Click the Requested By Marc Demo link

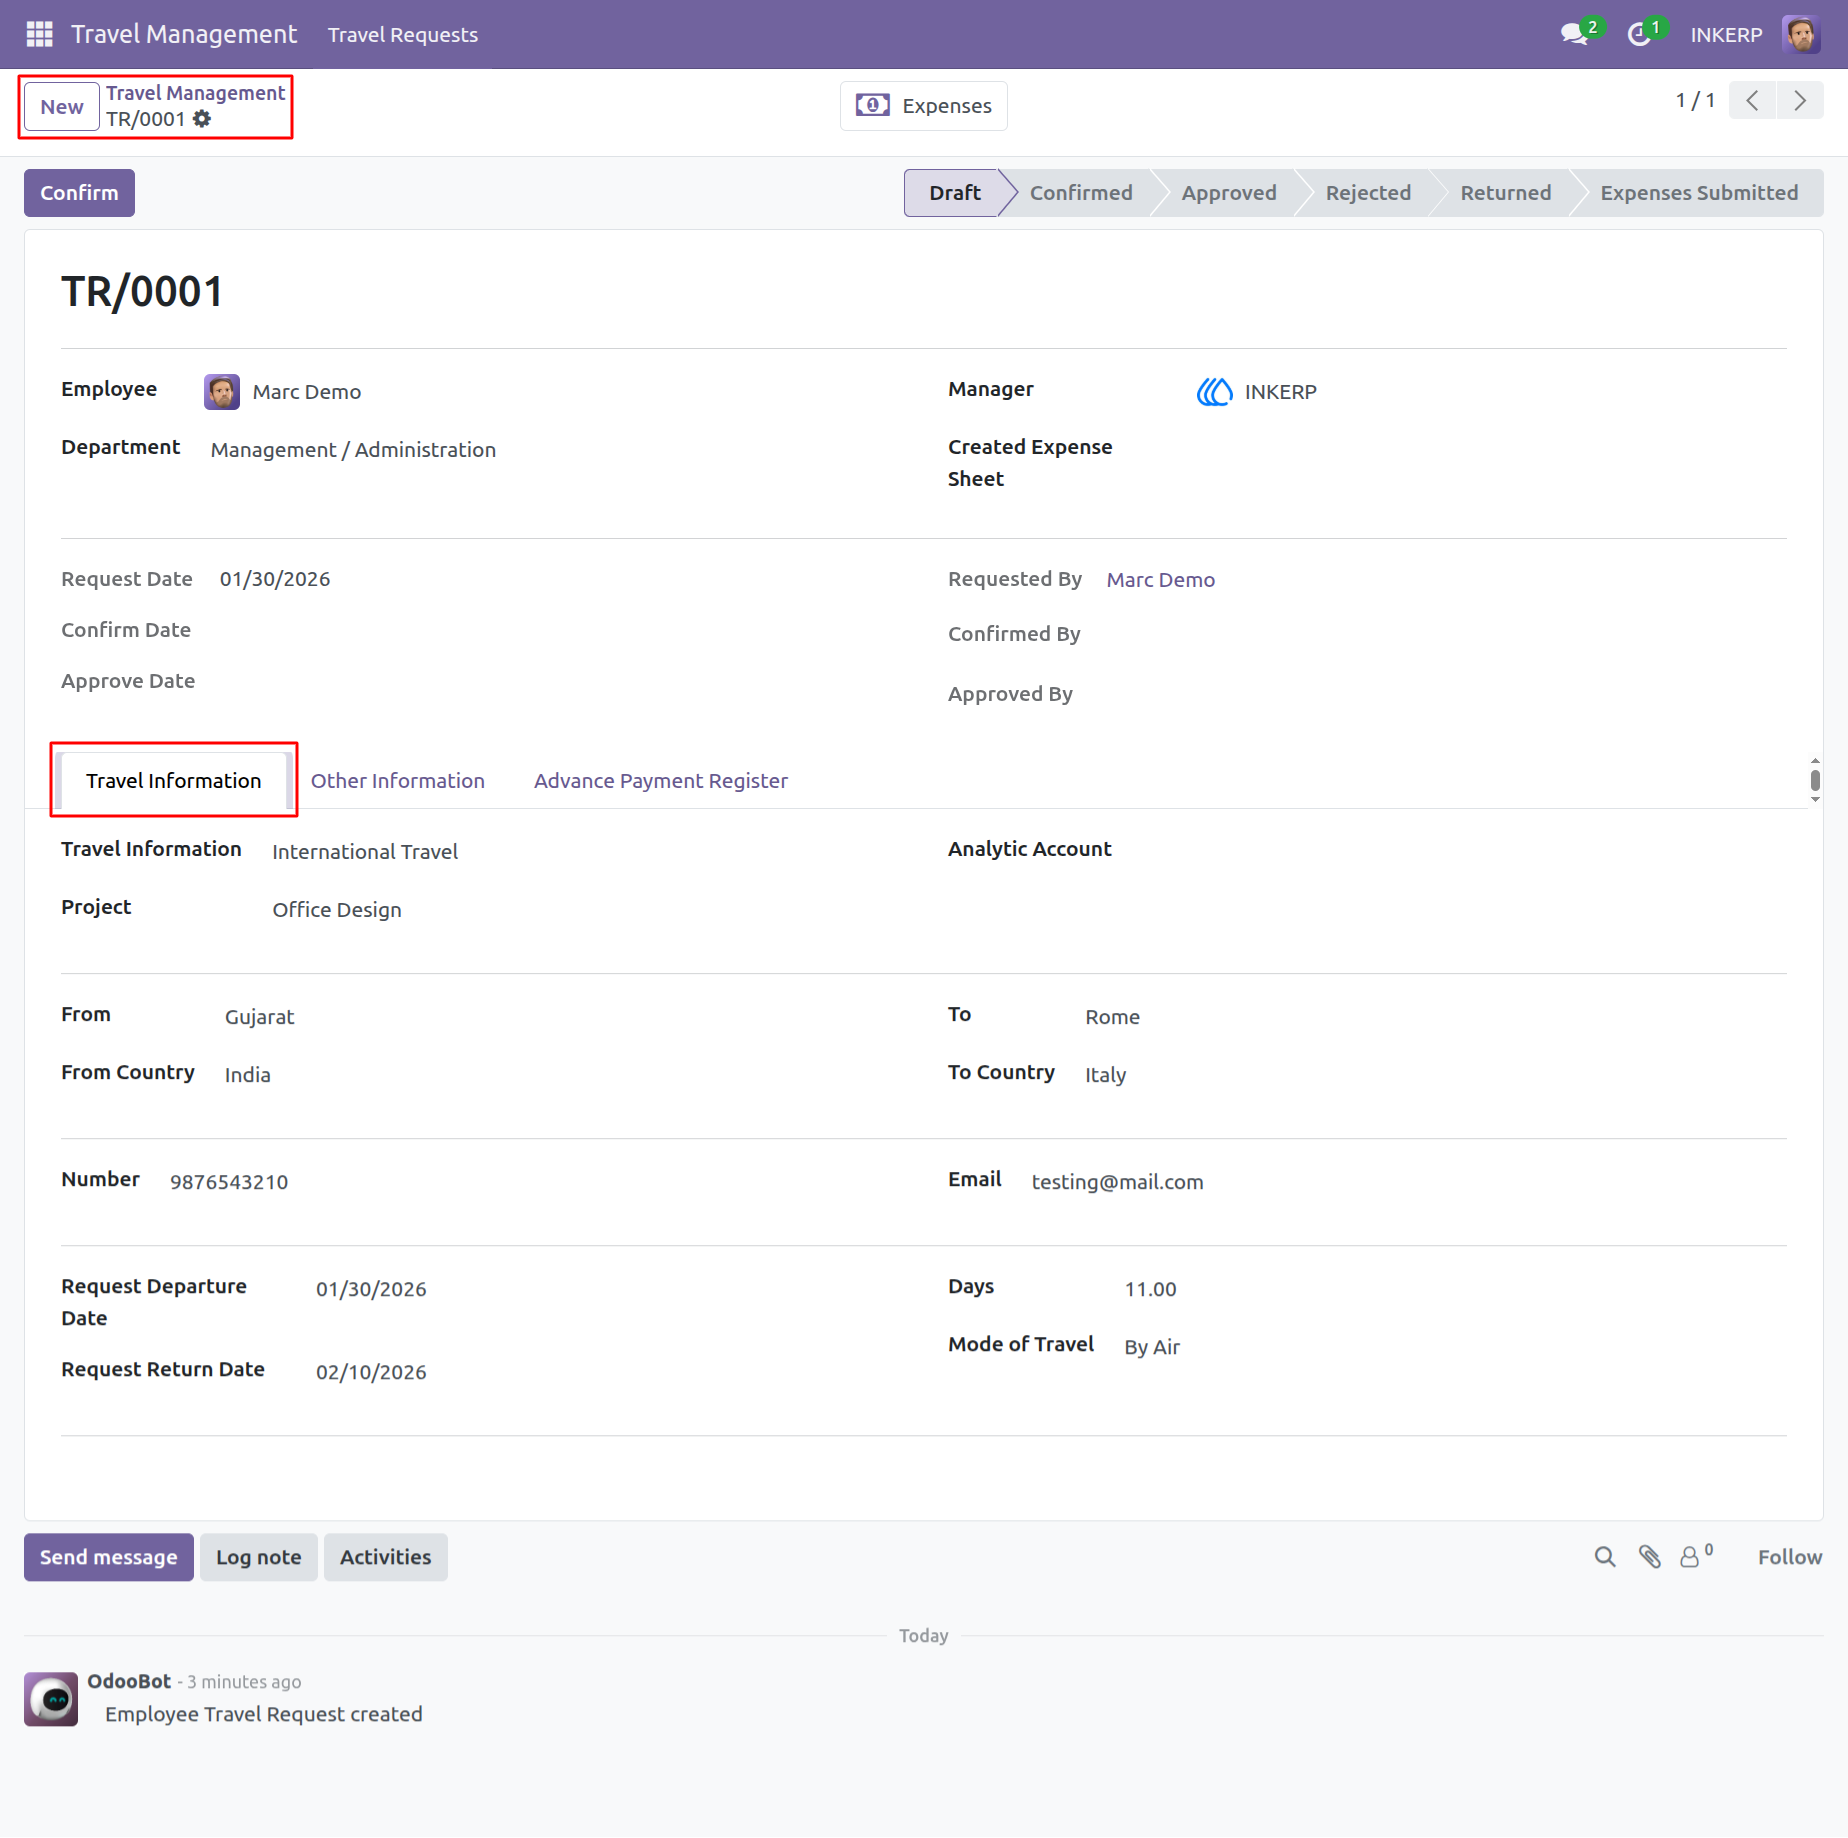(x=1160, y=580)
